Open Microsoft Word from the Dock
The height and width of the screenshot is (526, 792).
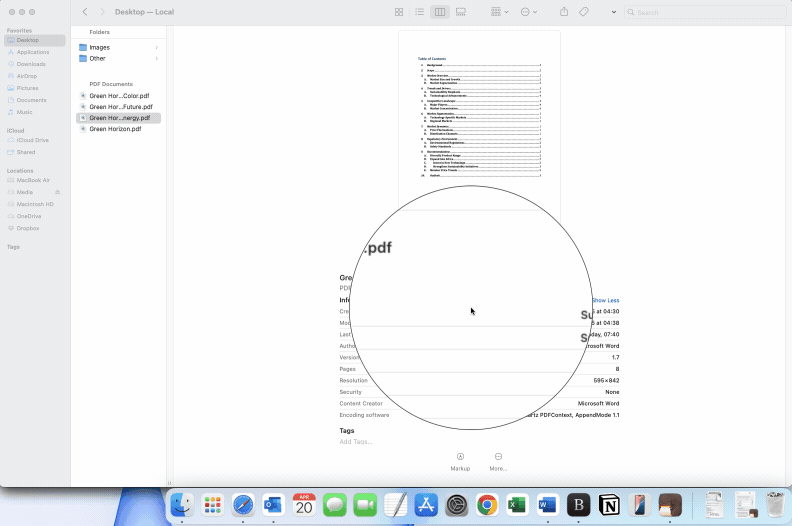[x=548, y=505]
